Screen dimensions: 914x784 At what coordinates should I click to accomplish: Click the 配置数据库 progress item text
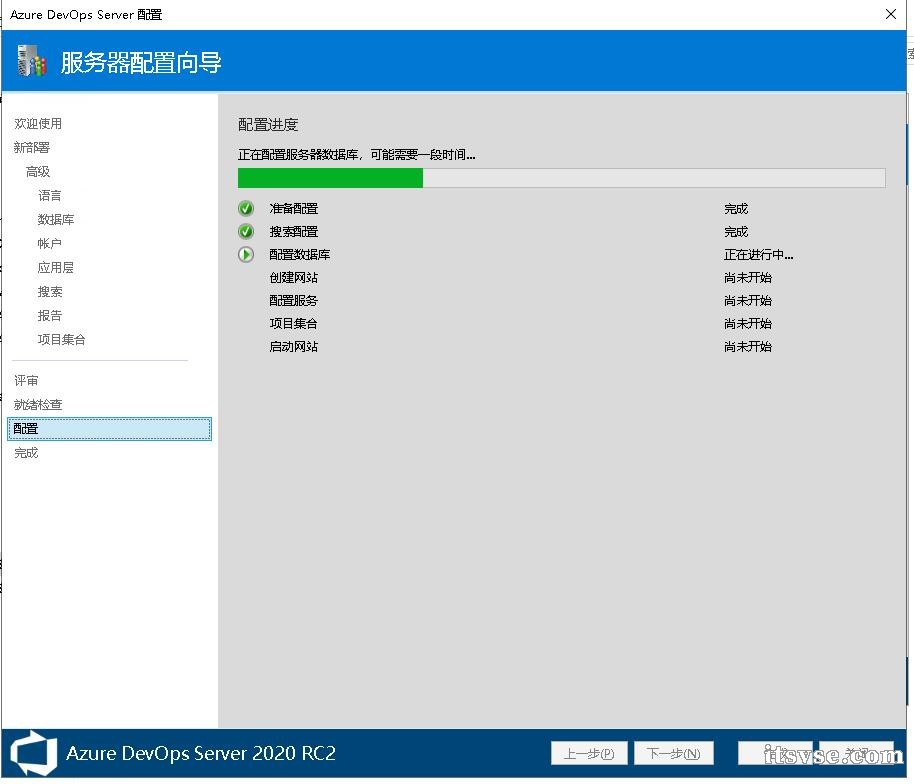click(x=300, y=255)
